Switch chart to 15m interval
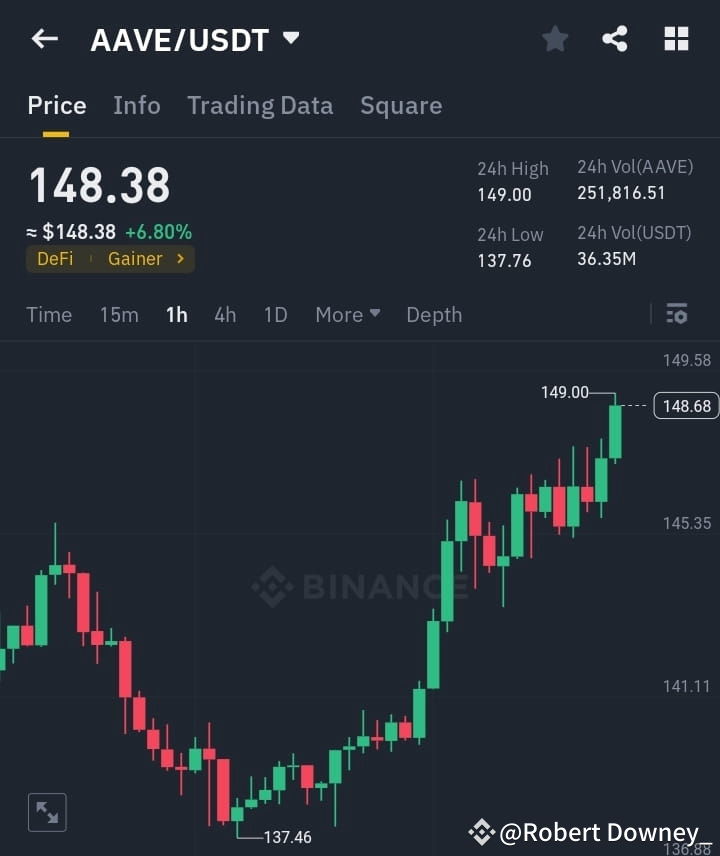 tap(119, 314)
